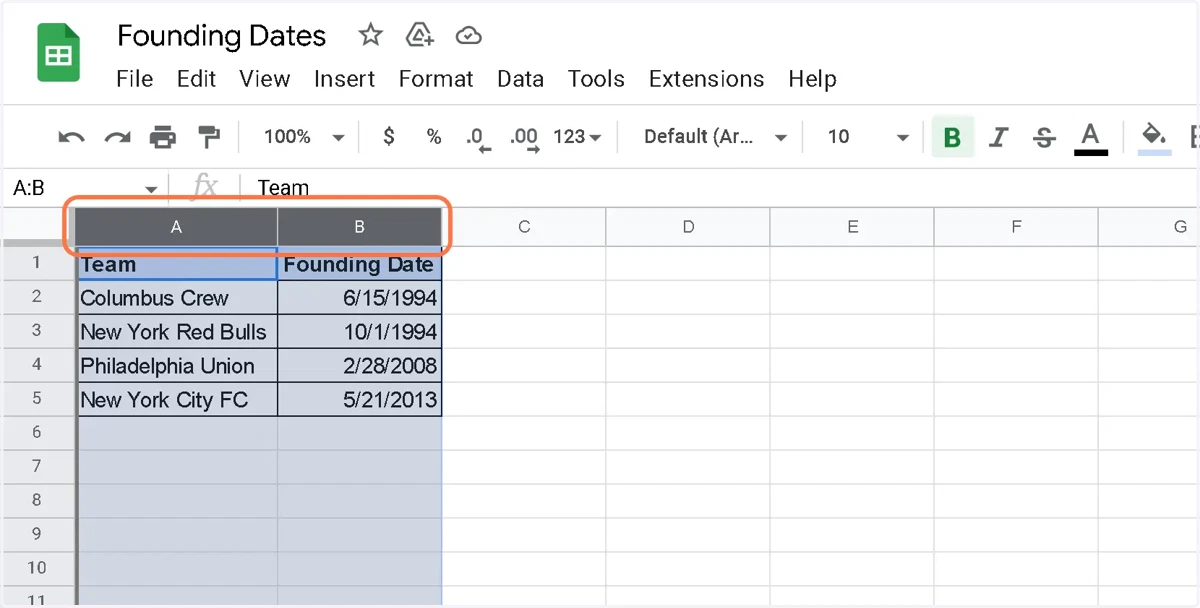Toggle strikethrough formatting
Screen dimensions: 1200x608
(1044, 137)
